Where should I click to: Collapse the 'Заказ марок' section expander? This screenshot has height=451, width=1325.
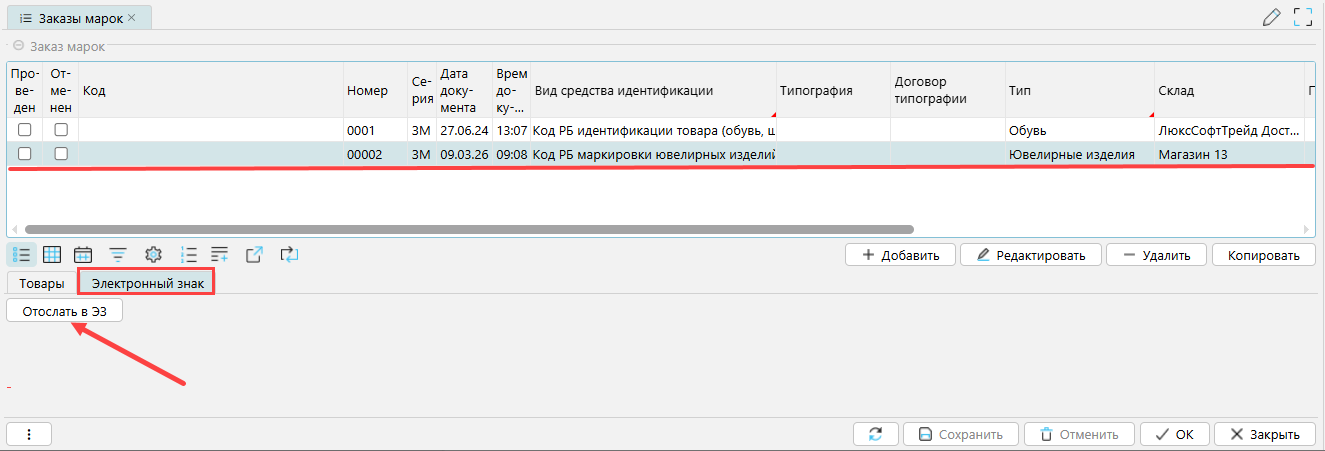pyautogui.click(x=18, y=46)
